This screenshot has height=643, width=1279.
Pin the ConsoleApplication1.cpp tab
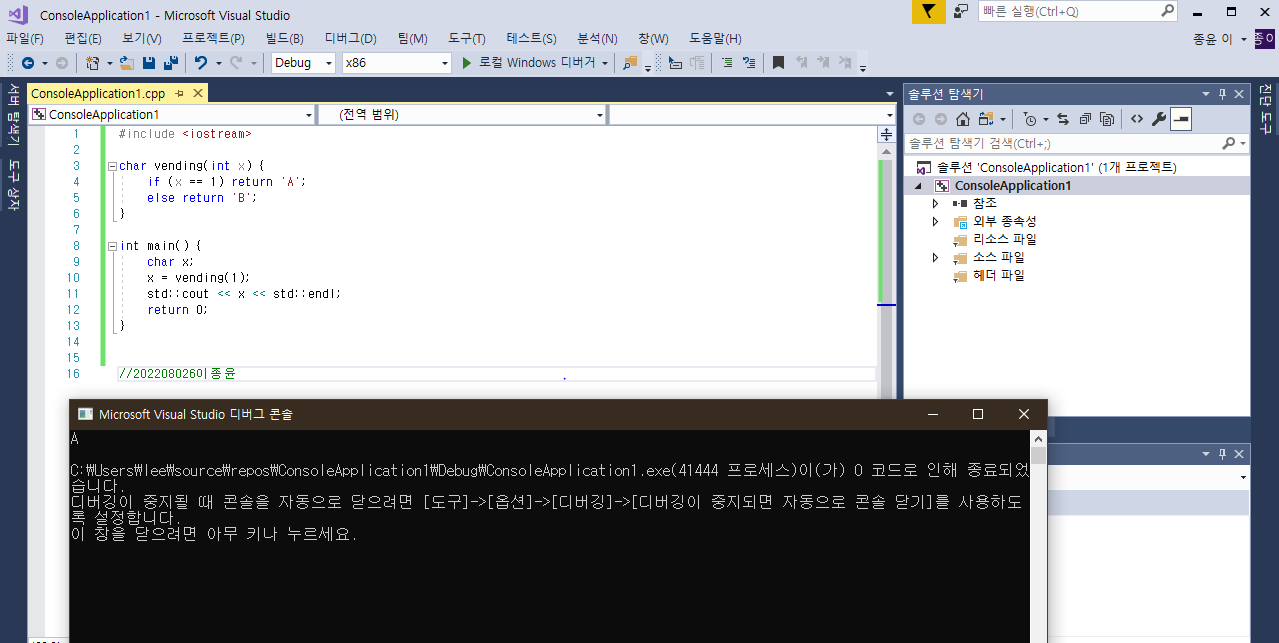(180, 93)
